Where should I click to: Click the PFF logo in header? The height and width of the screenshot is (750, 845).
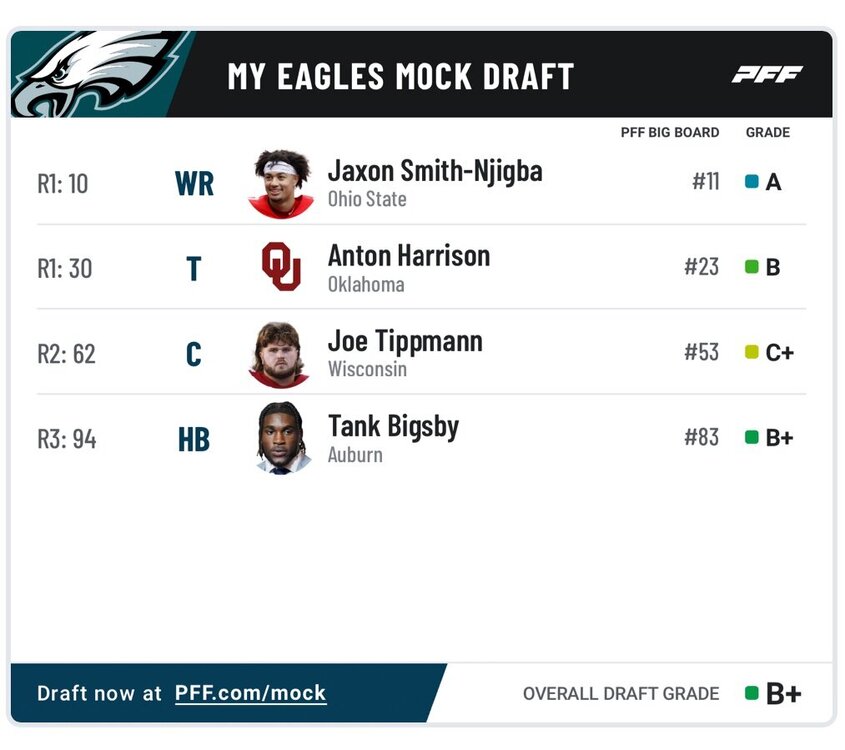(767, 74)
